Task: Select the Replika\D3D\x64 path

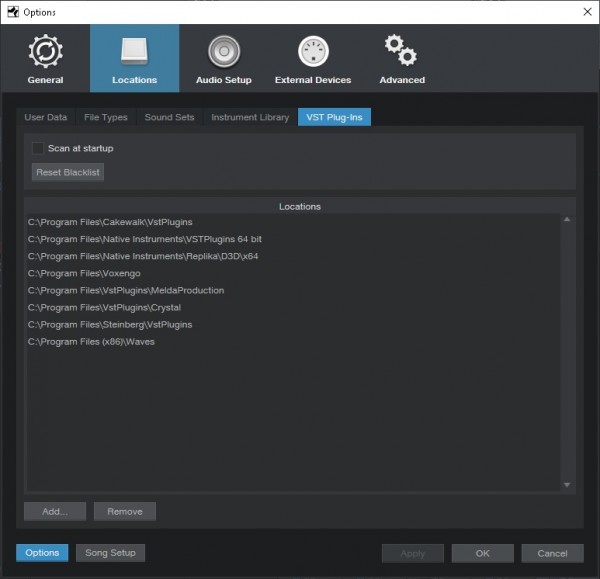Action: 293,256
